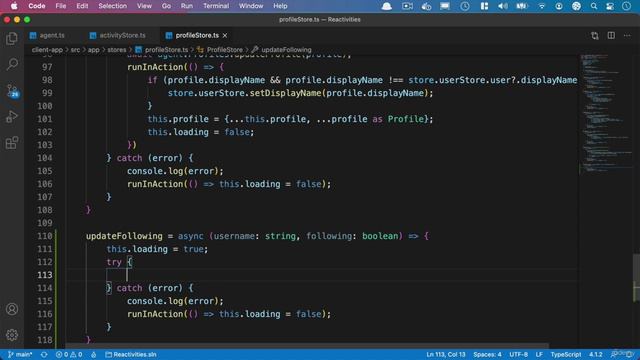Click Synchronize Changes icon in status bar
This screenshot has width=640, height=360.
pos(44,354)
